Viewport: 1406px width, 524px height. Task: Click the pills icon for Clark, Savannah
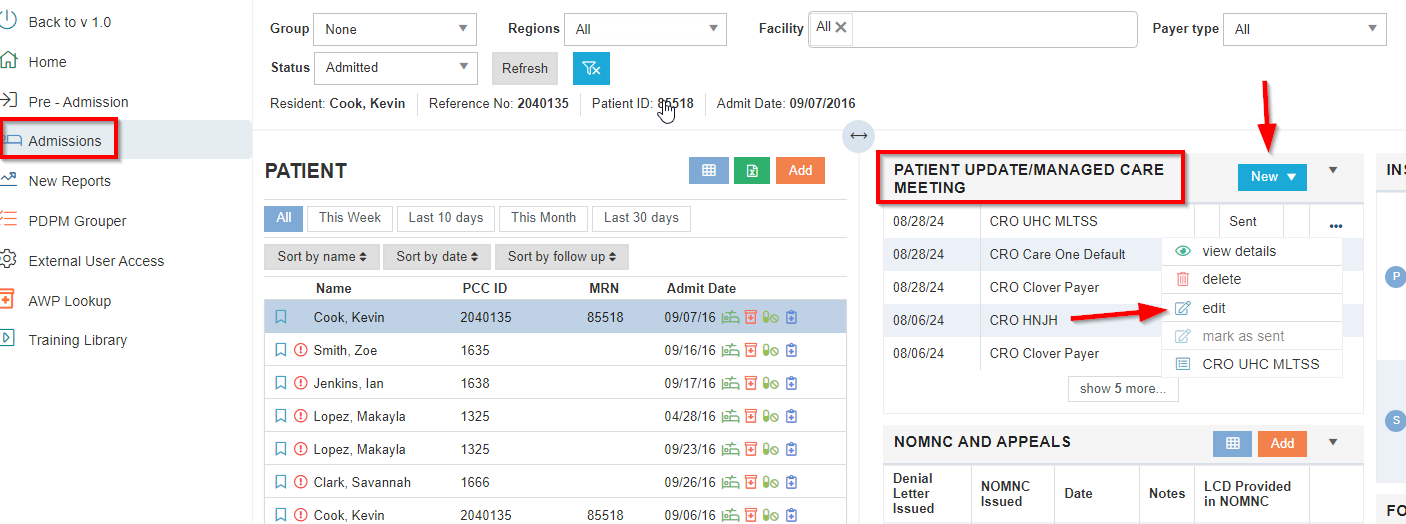[x=770, y=483]
